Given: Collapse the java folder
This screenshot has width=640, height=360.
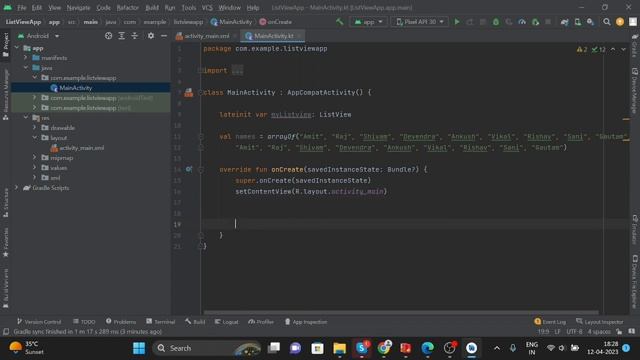Looking at the screenshot, I should point(26,67).
